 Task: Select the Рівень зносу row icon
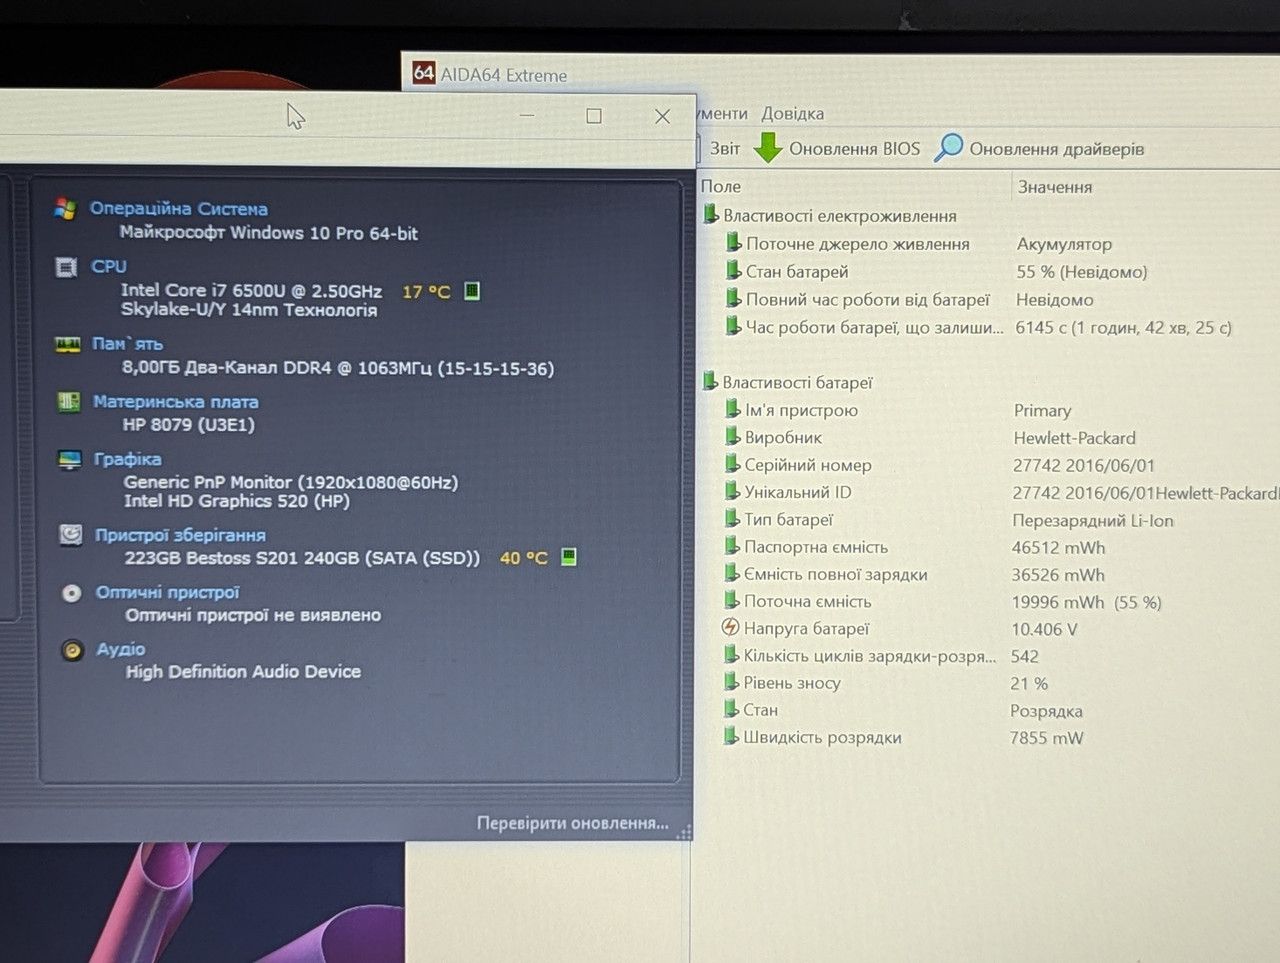(x=732, y=682)
